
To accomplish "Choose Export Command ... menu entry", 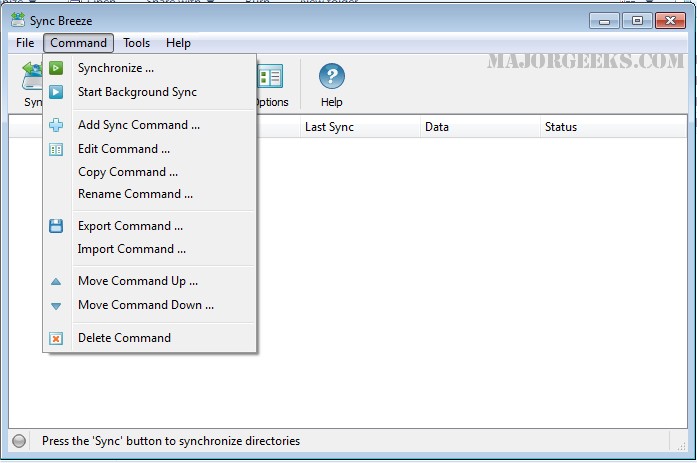I will [x=150, y=226].
